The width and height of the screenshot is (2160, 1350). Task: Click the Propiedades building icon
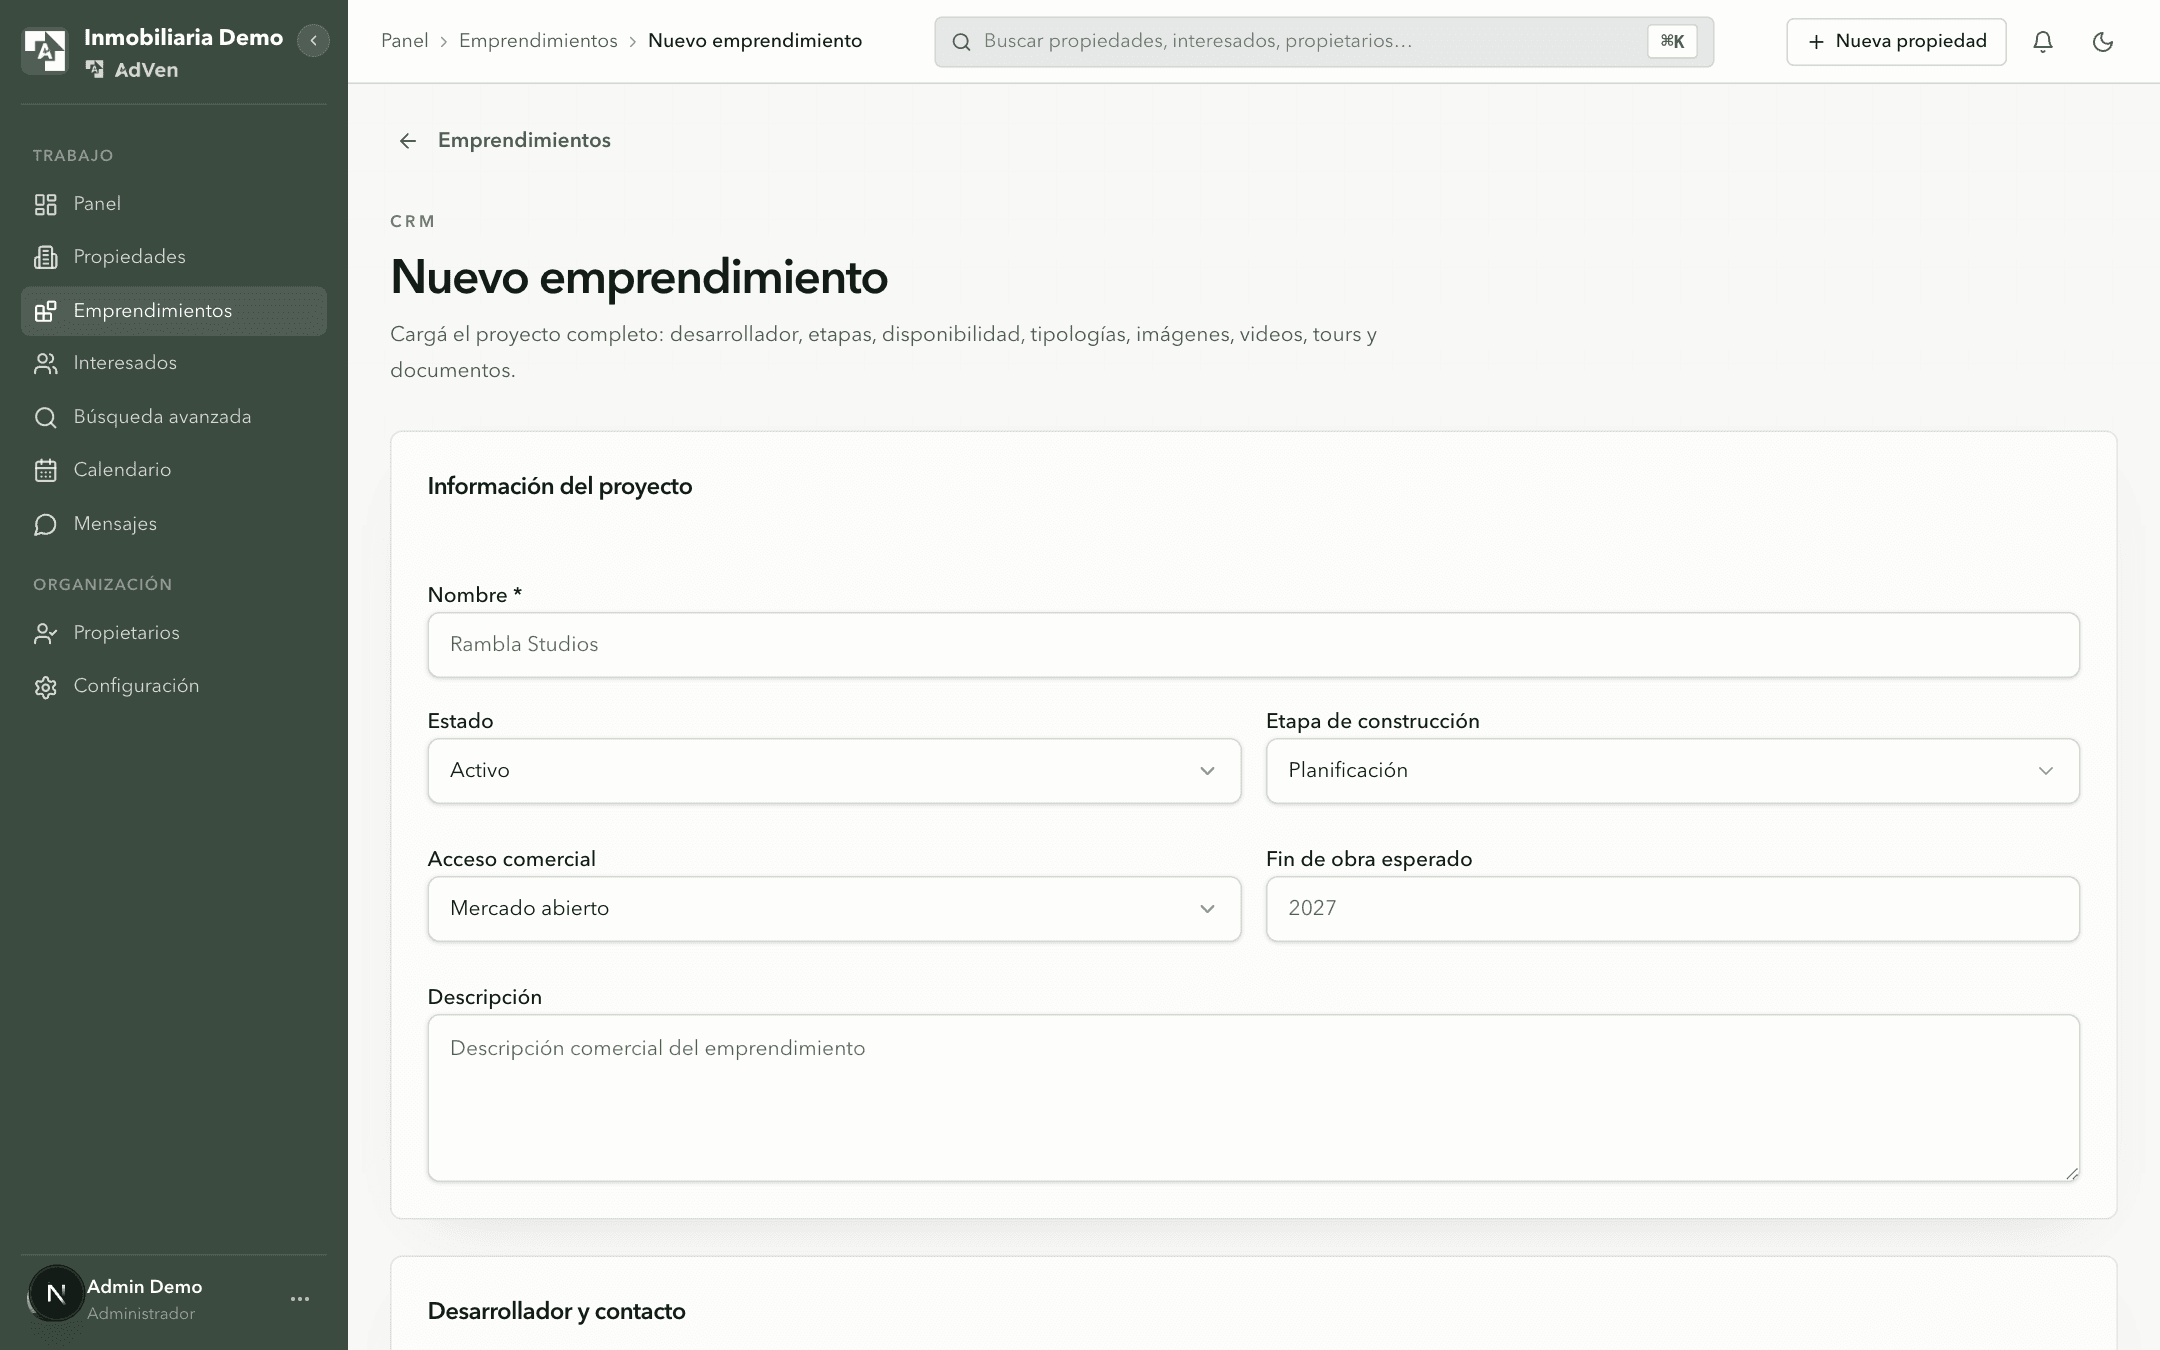click(x=45, y=257)
